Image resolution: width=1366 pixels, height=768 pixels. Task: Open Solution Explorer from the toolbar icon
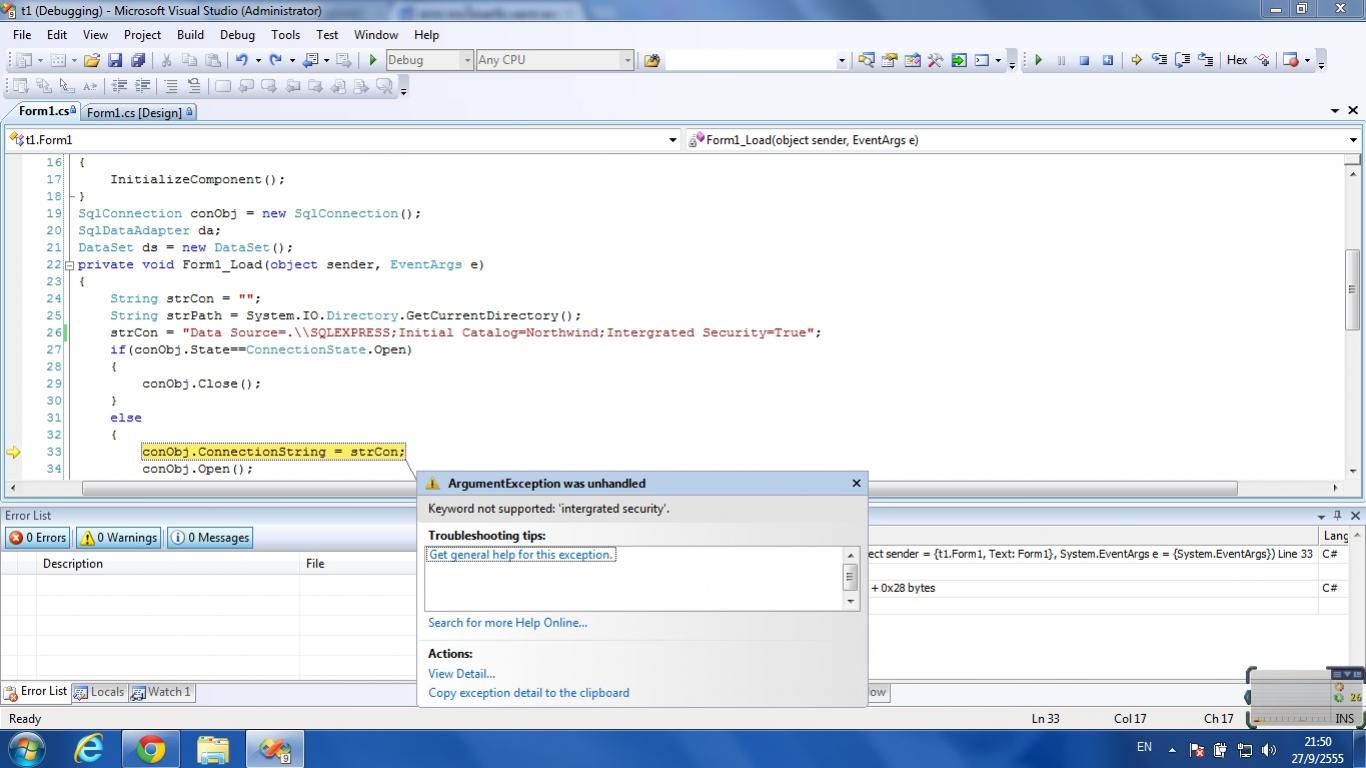(866, 60)
